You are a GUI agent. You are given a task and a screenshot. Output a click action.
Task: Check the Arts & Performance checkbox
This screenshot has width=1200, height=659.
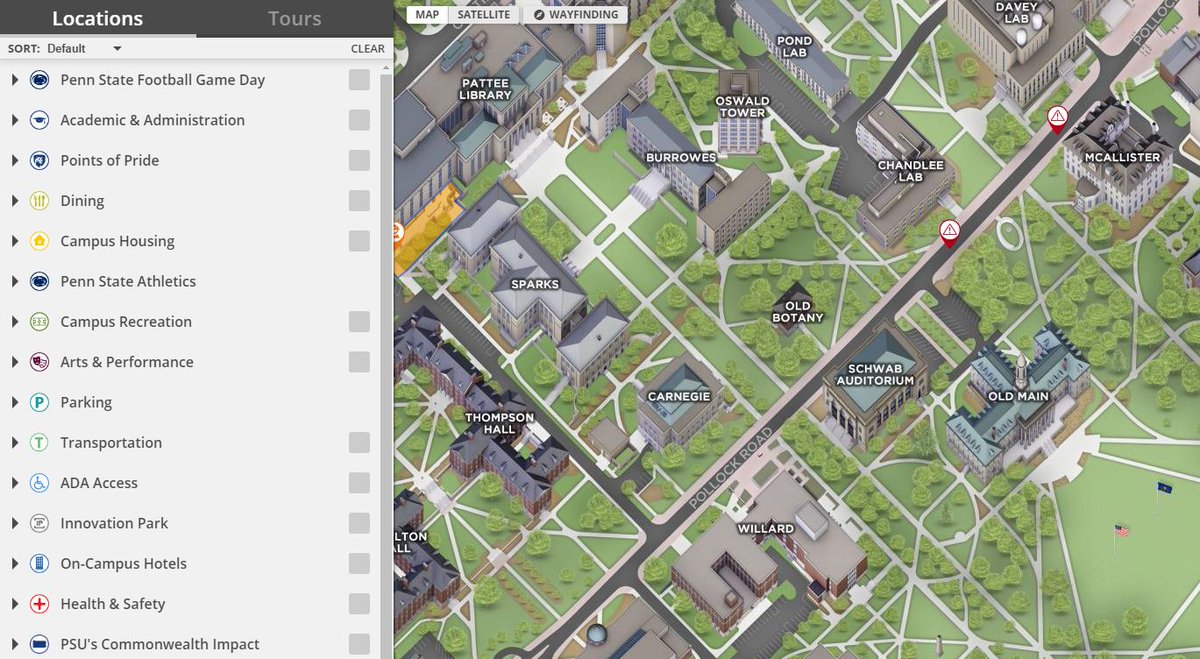(x=359, y=362)
